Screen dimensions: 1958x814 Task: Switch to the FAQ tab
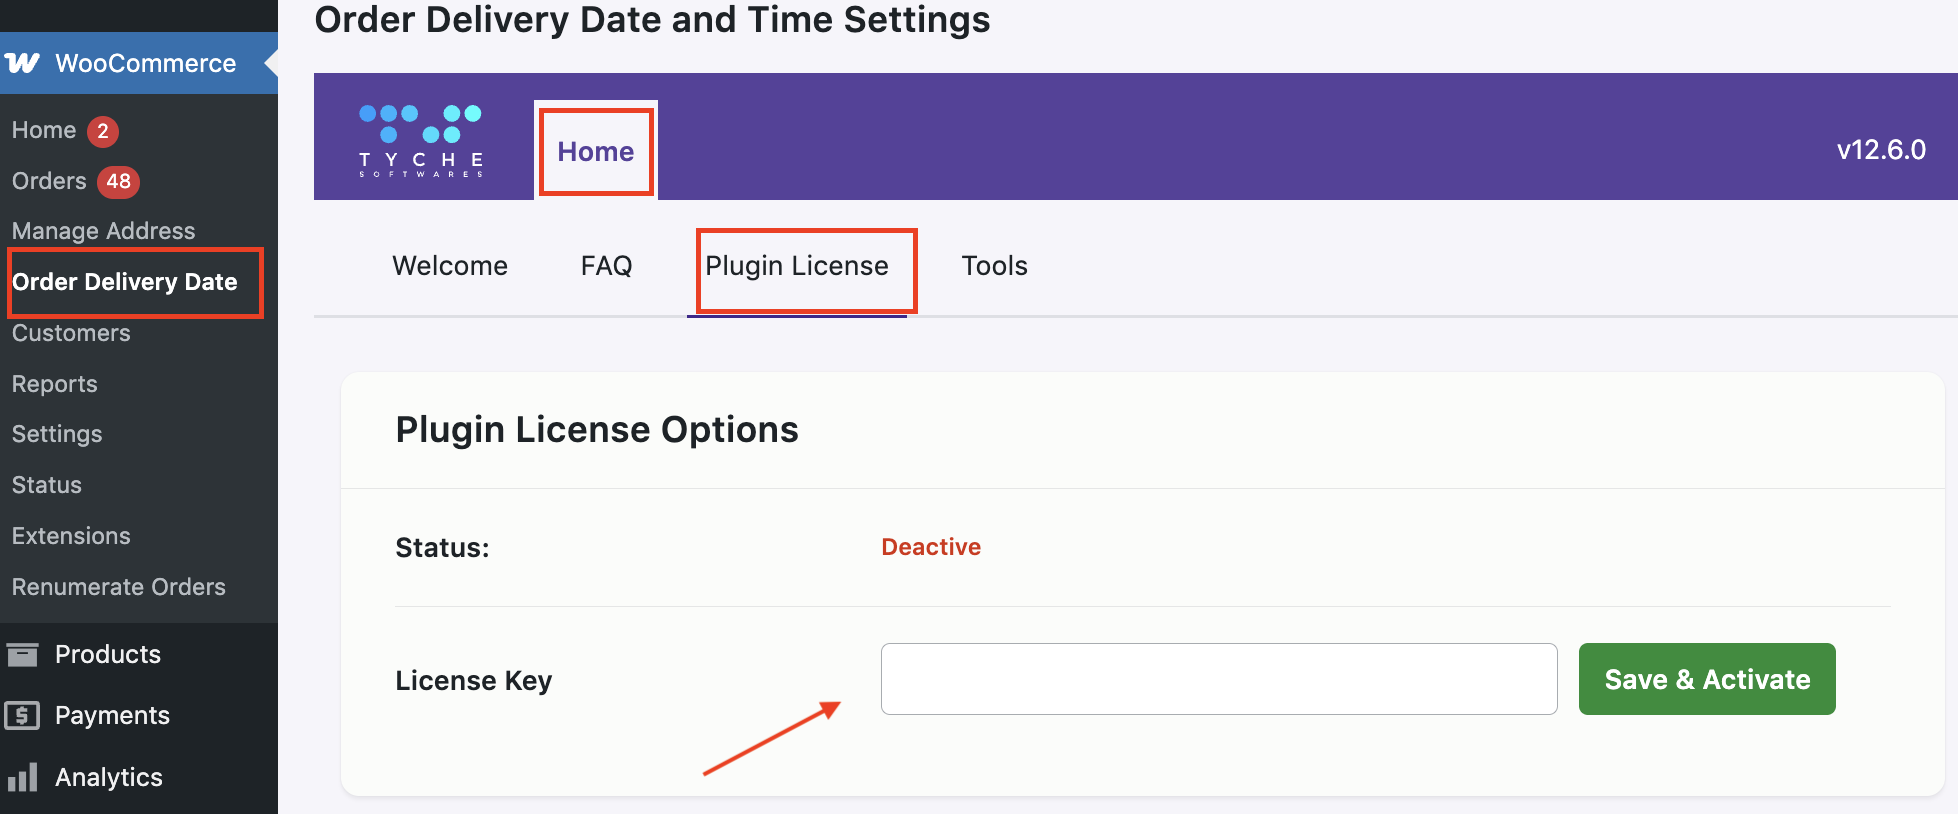(607, 266)
